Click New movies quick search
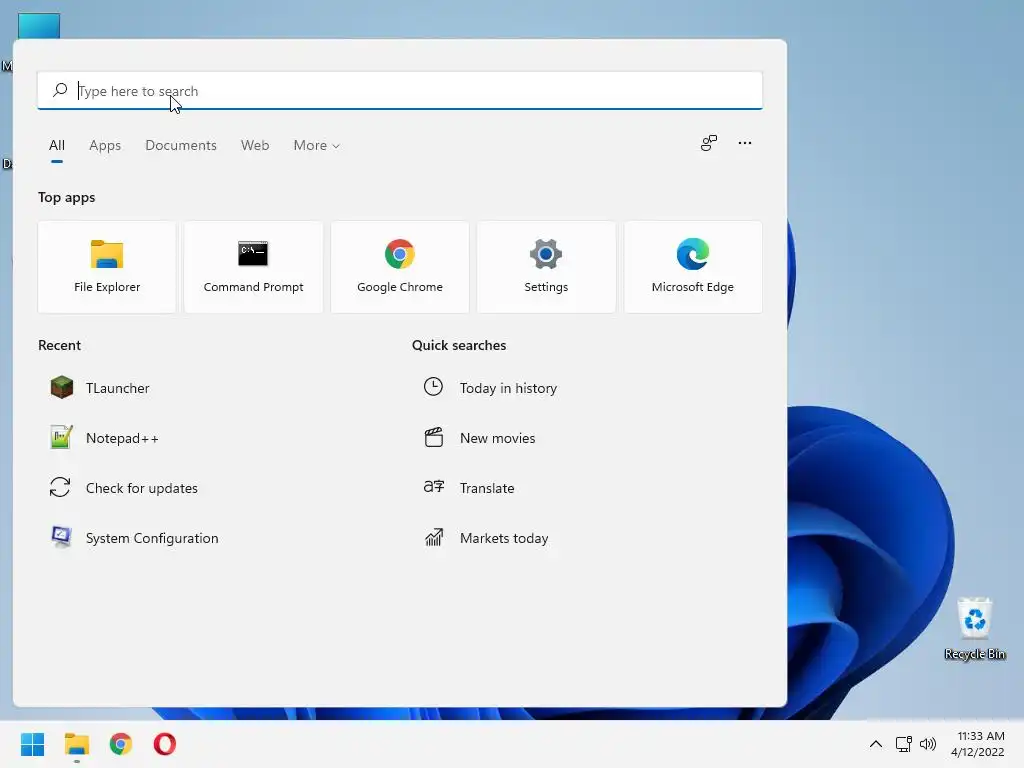 point(479,438)
